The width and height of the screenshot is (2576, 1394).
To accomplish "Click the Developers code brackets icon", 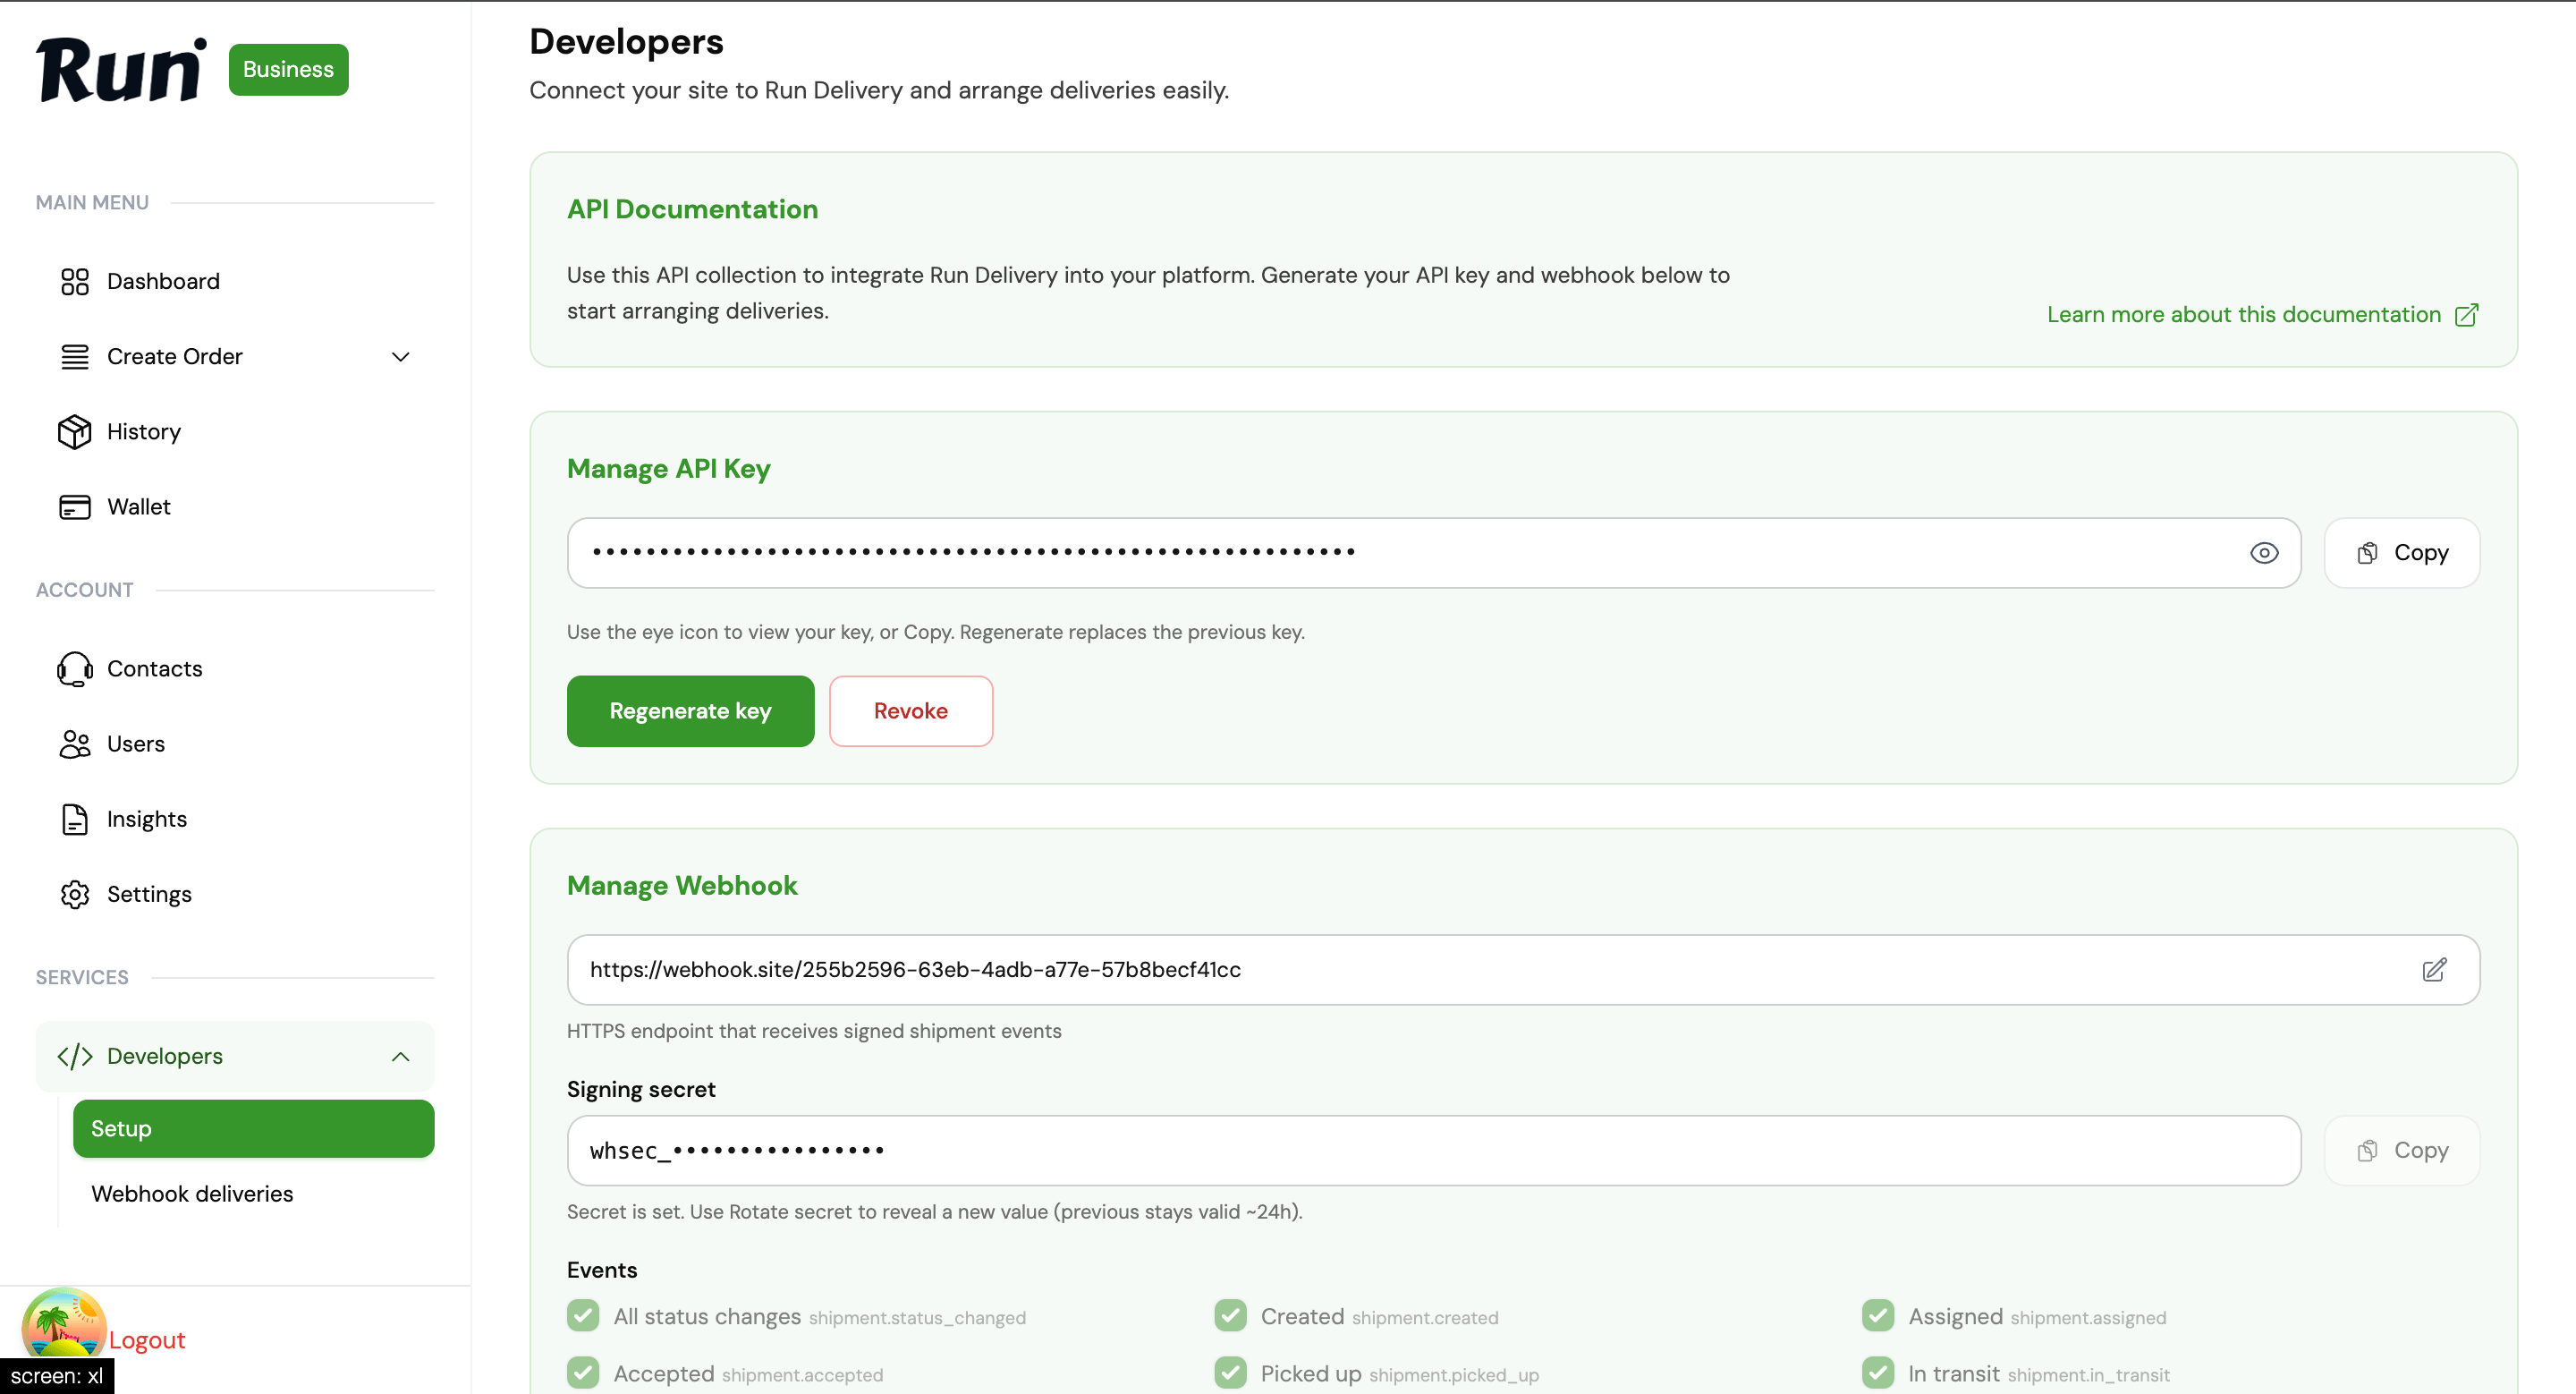I will pos(75,1056).
